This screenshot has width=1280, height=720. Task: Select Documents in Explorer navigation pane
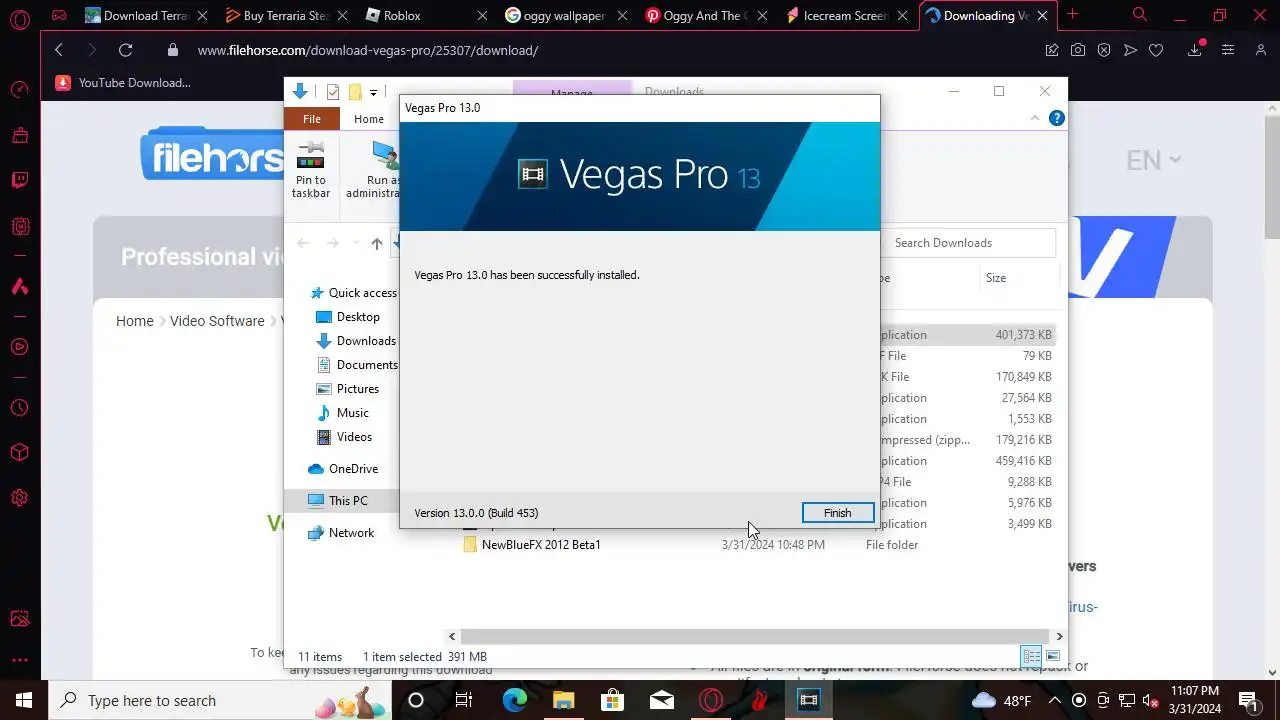point(357,365)
